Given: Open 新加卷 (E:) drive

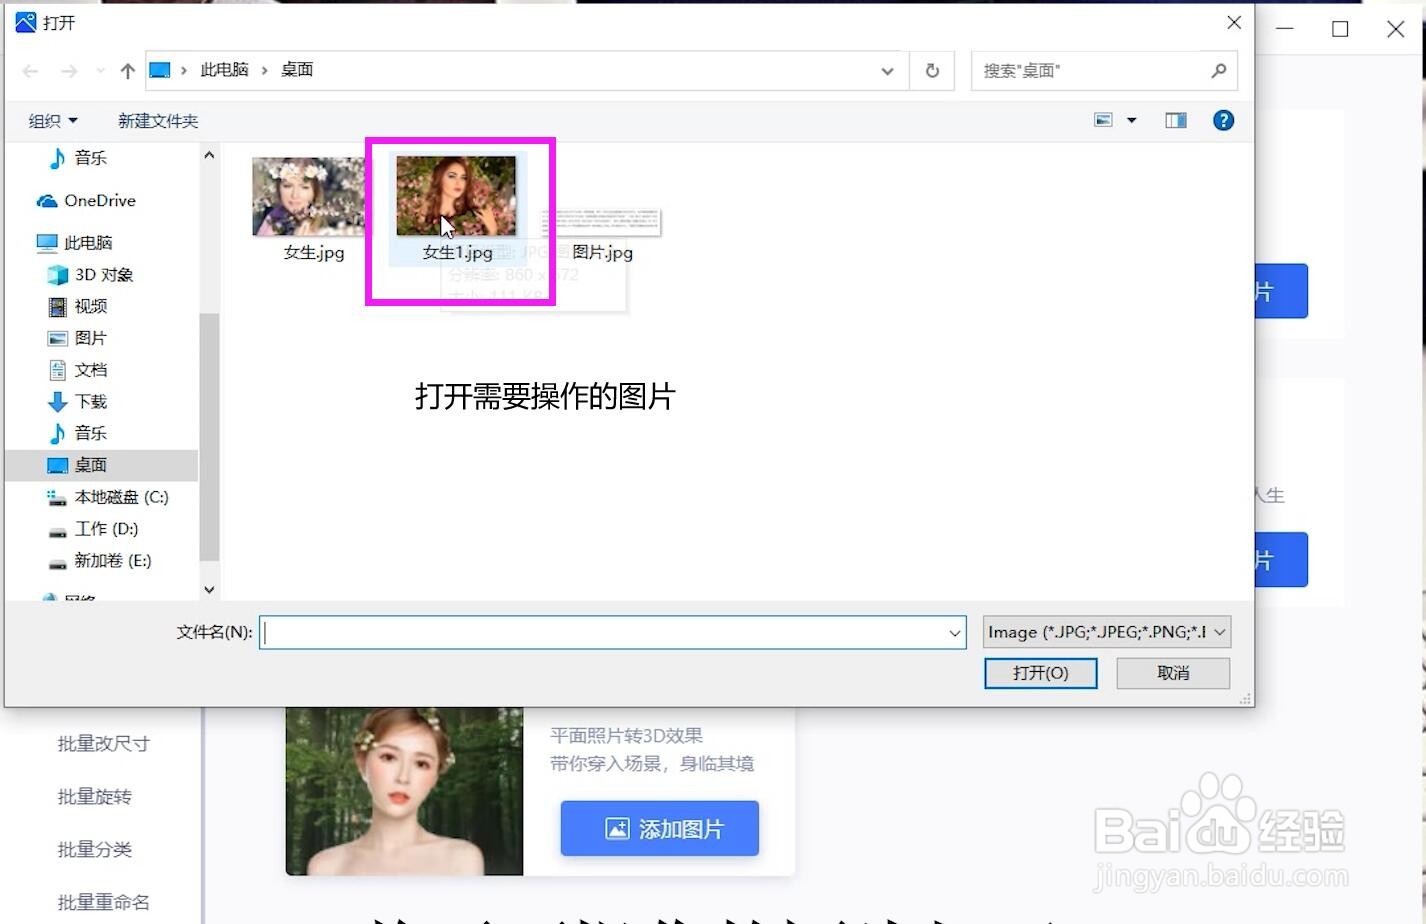Looking at the screenshot, I should coord(99,561).
